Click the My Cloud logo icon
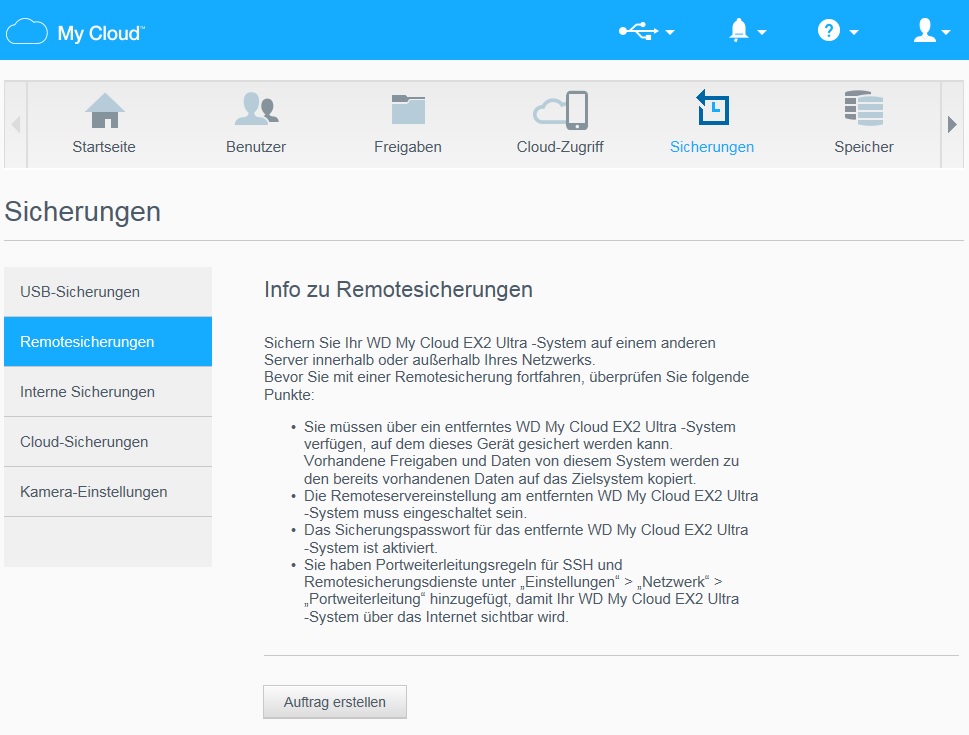Screen dimensions: 969x735 27,32
